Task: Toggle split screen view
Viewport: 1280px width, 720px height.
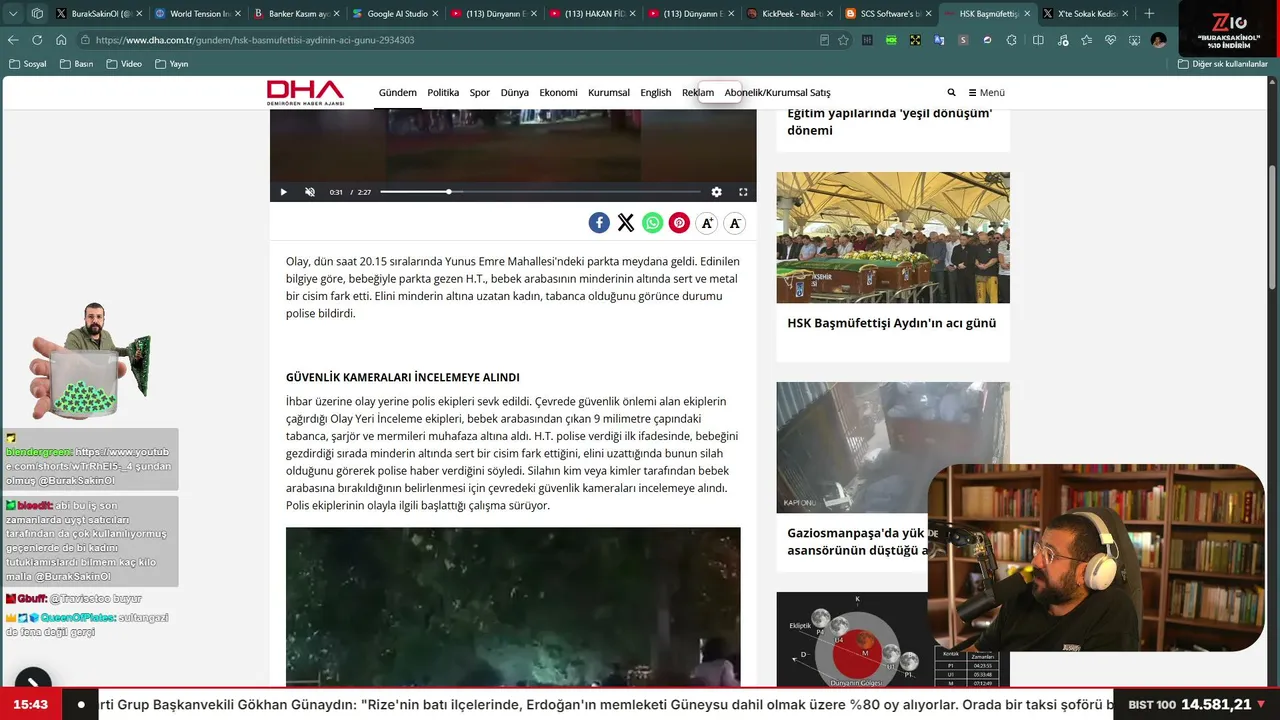Action: click(1037, 40)
